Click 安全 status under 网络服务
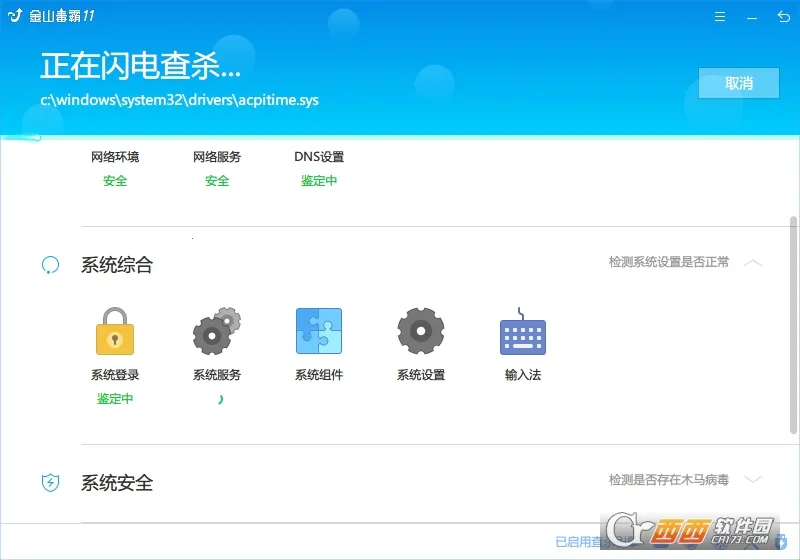800x560 pixels. pos(217,181)
